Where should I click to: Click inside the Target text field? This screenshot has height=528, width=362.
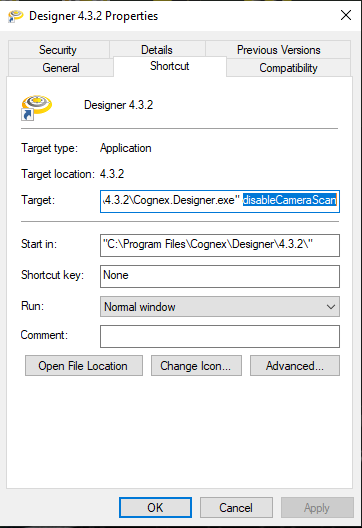pyautogui.click(x=220, y=201)
